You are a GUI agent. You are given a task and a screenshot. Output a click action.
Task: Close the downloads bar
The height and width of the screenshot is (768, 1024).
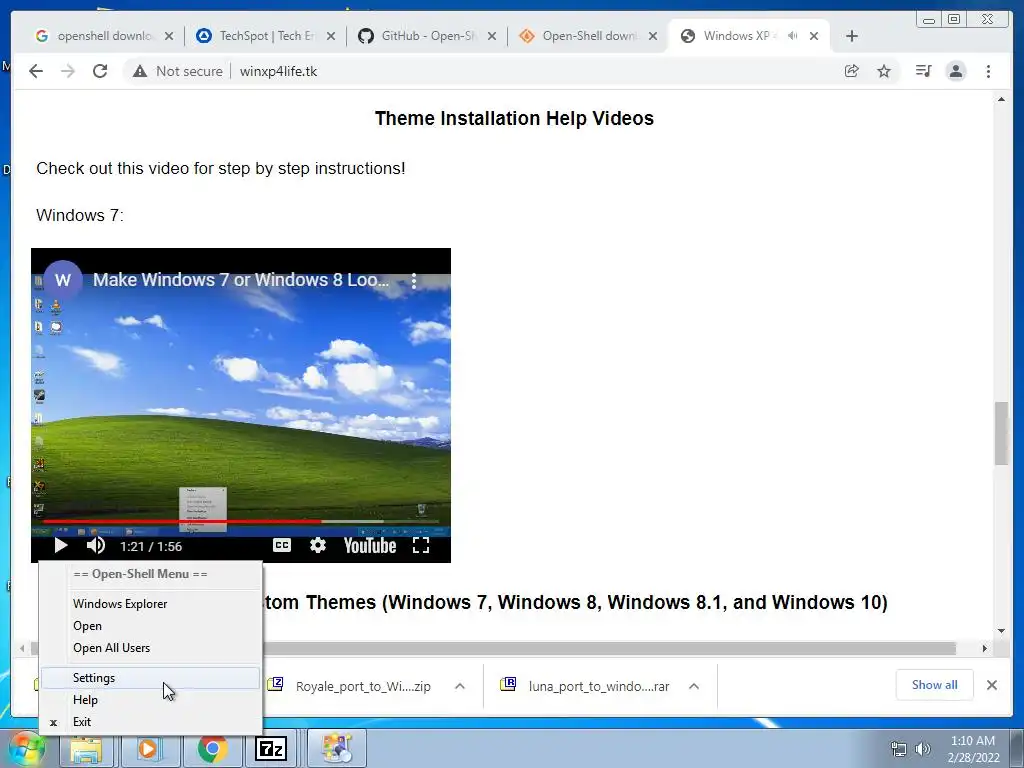coord(992,685)
